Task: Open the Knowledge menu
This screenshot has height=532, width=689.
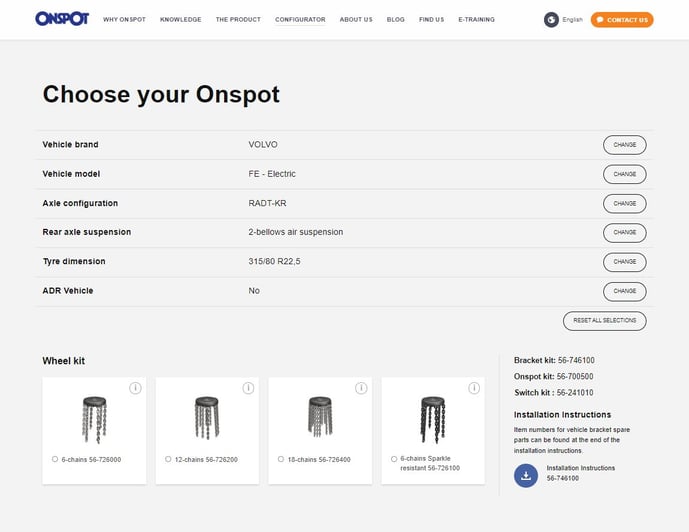Action: pyautogui.click(x=181, y=20)
